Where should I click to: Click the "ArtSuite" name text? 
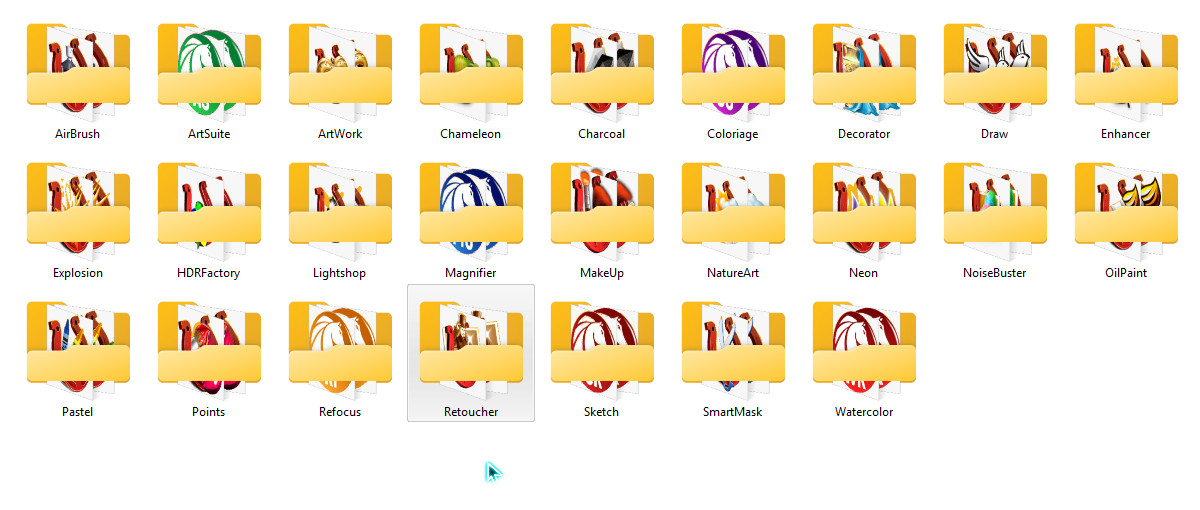tap(209, 134)
